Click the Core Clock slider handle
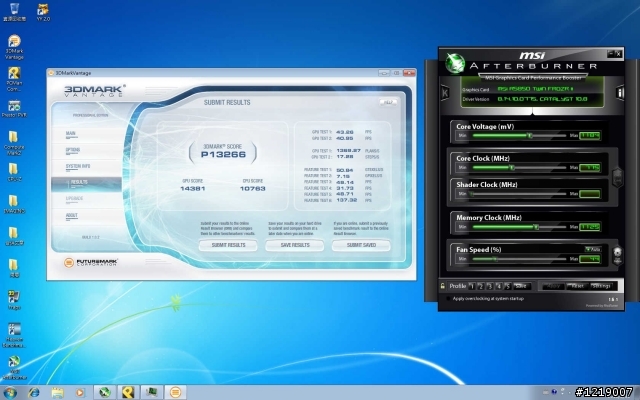 click(512, 167)
